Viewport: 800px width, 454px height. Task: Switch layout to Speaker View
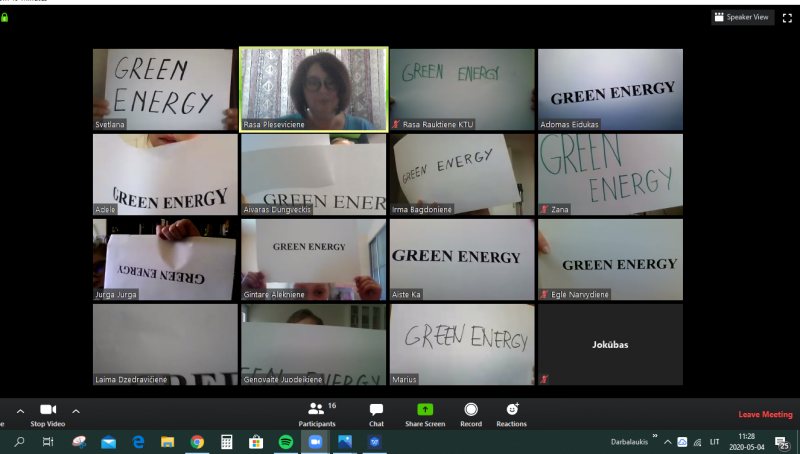click(x=741, y=17)
